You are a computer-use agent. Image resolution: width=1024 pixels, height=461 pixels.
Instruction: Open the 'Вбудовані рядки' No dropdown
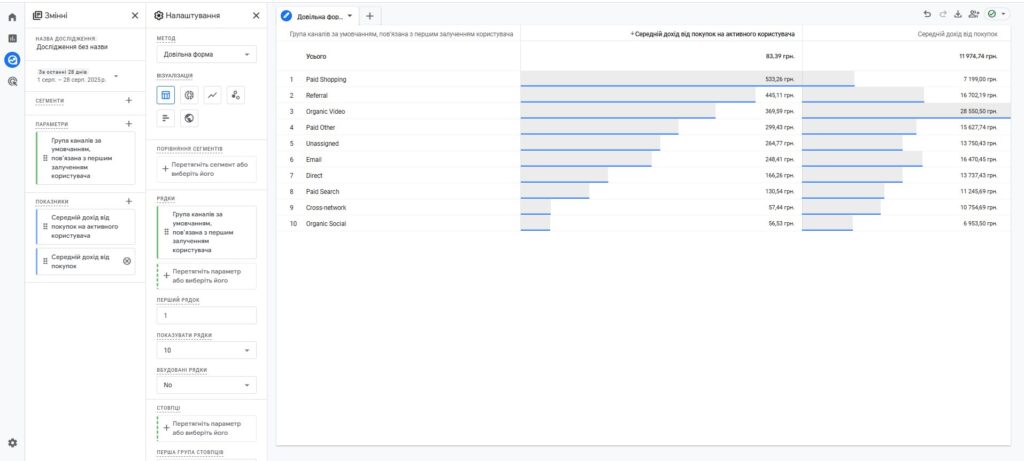pos(206,384)
